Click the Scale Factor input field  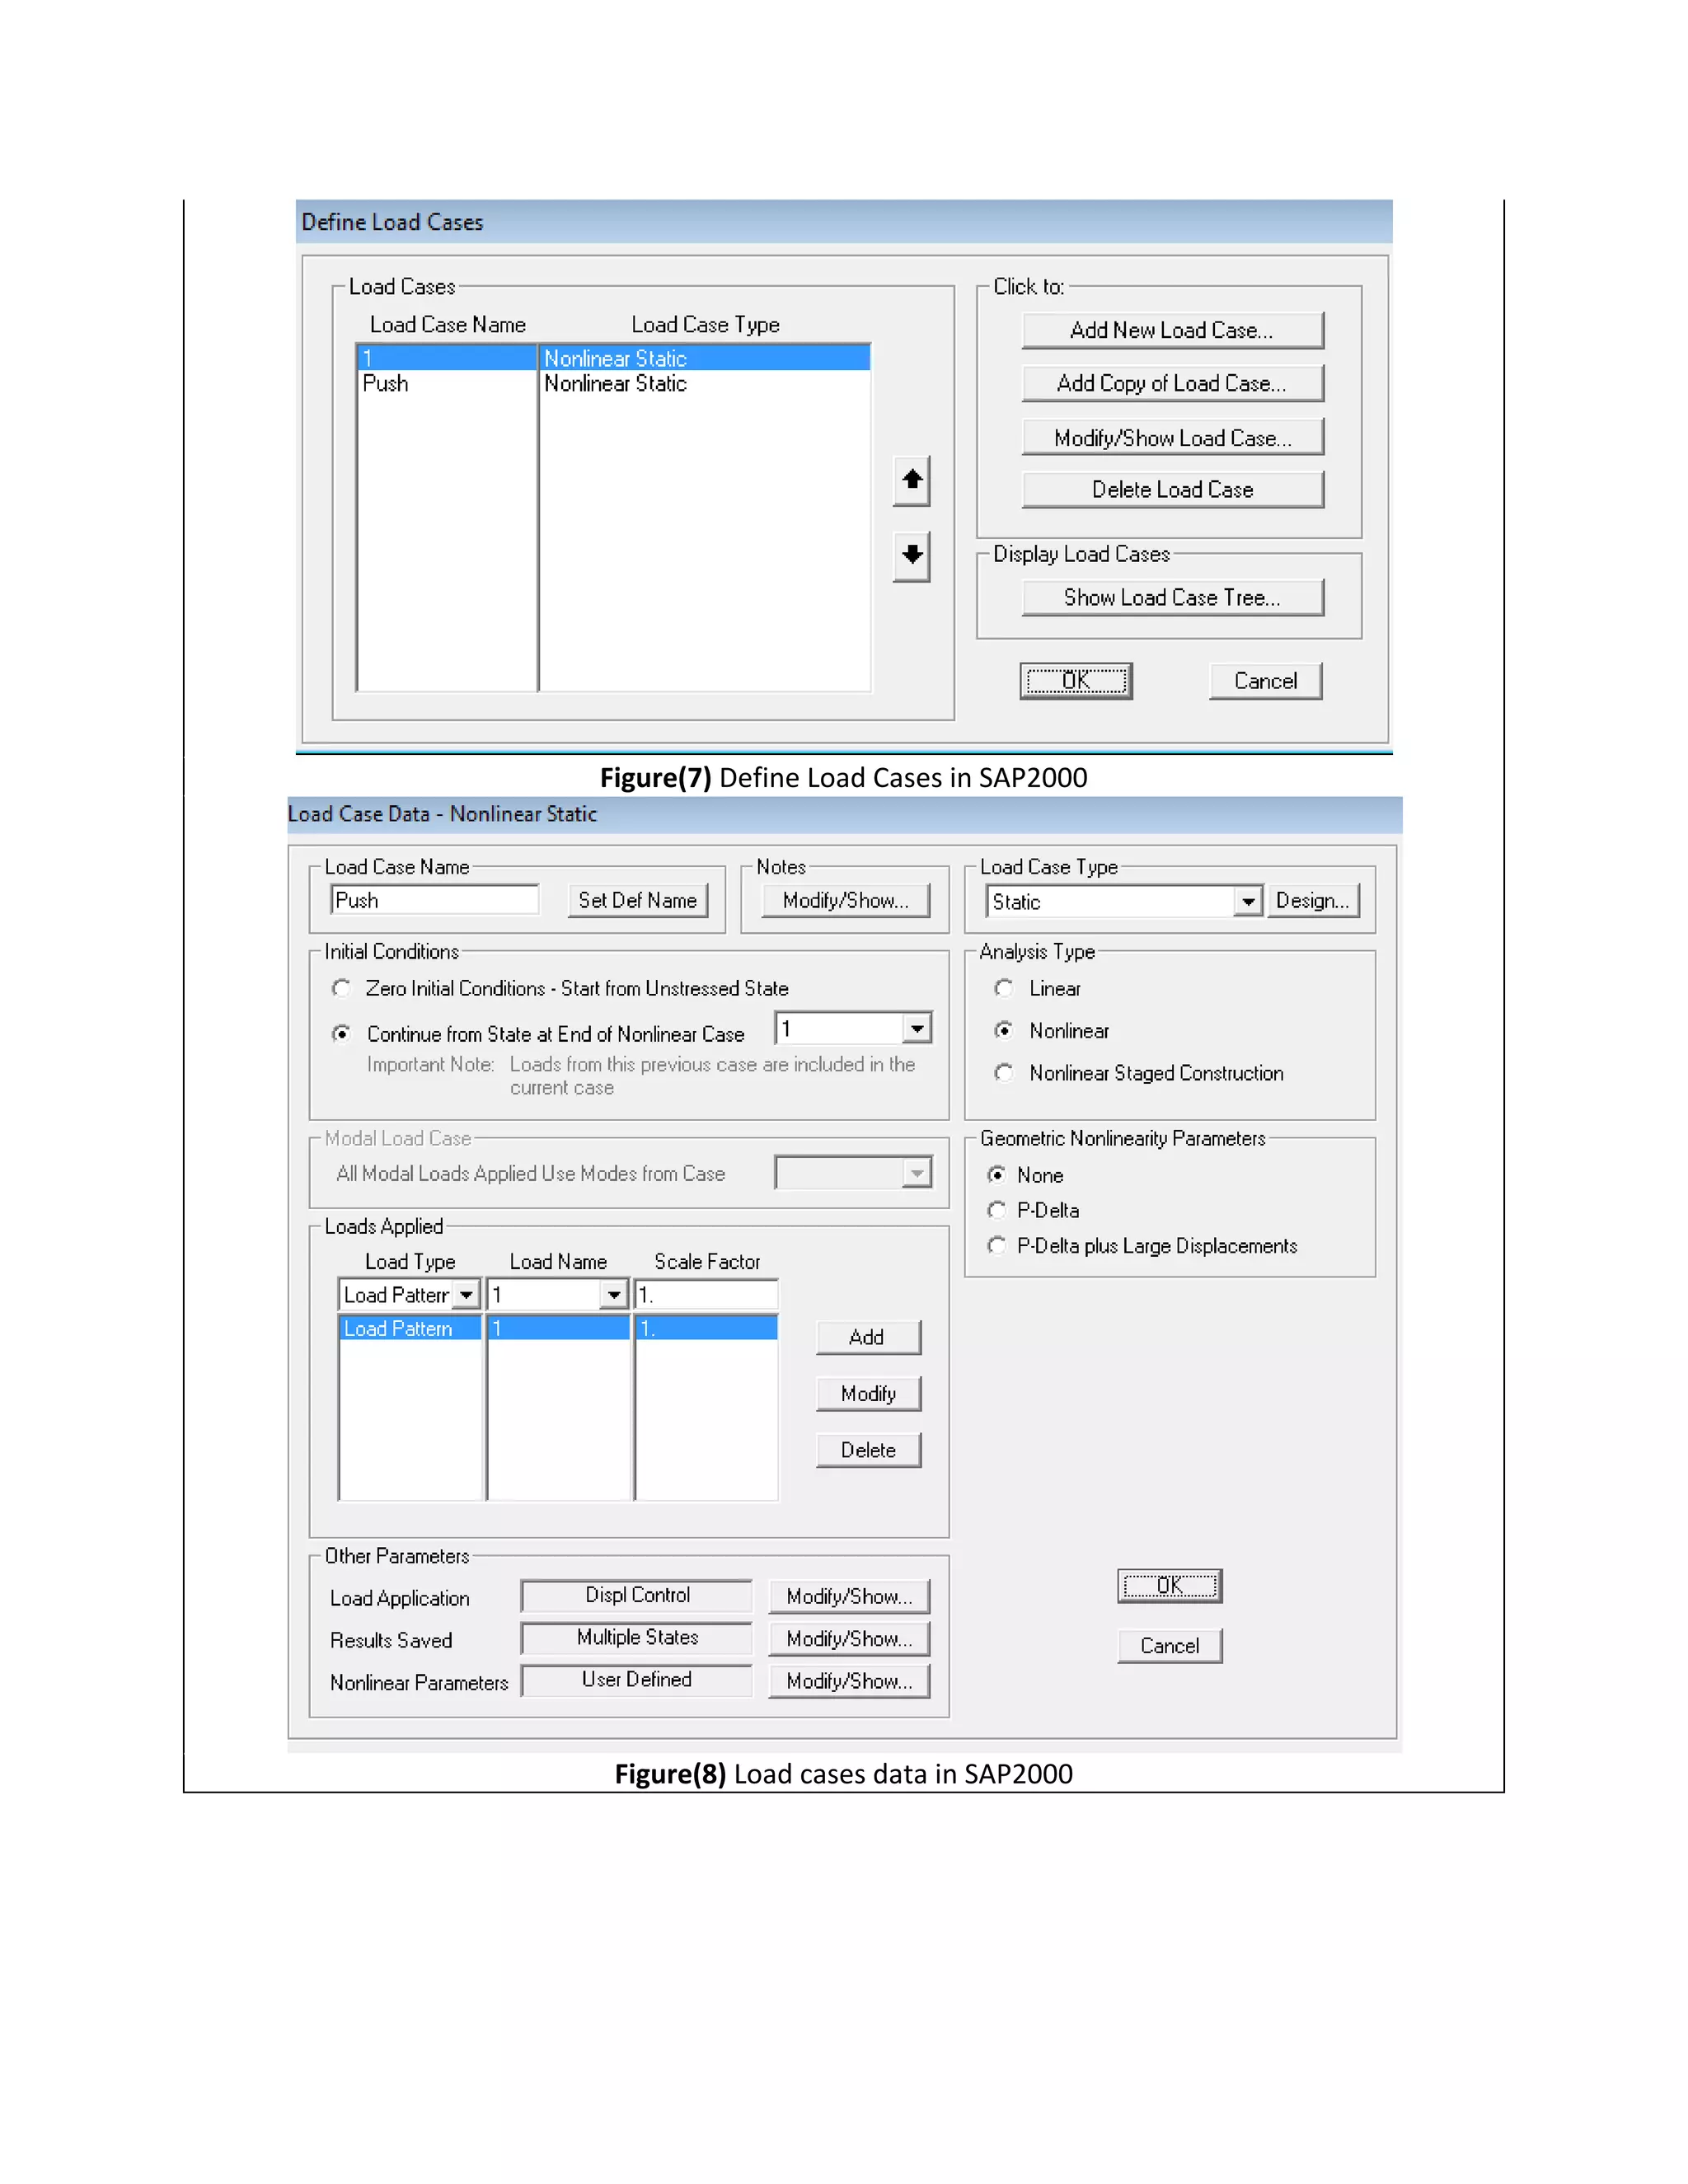tap(706, 1295)
